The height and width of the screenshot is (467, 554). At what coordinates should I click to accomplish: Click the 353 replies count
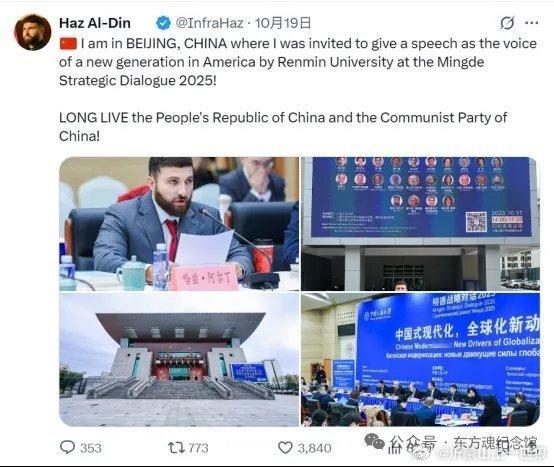(x=91, y=448)
